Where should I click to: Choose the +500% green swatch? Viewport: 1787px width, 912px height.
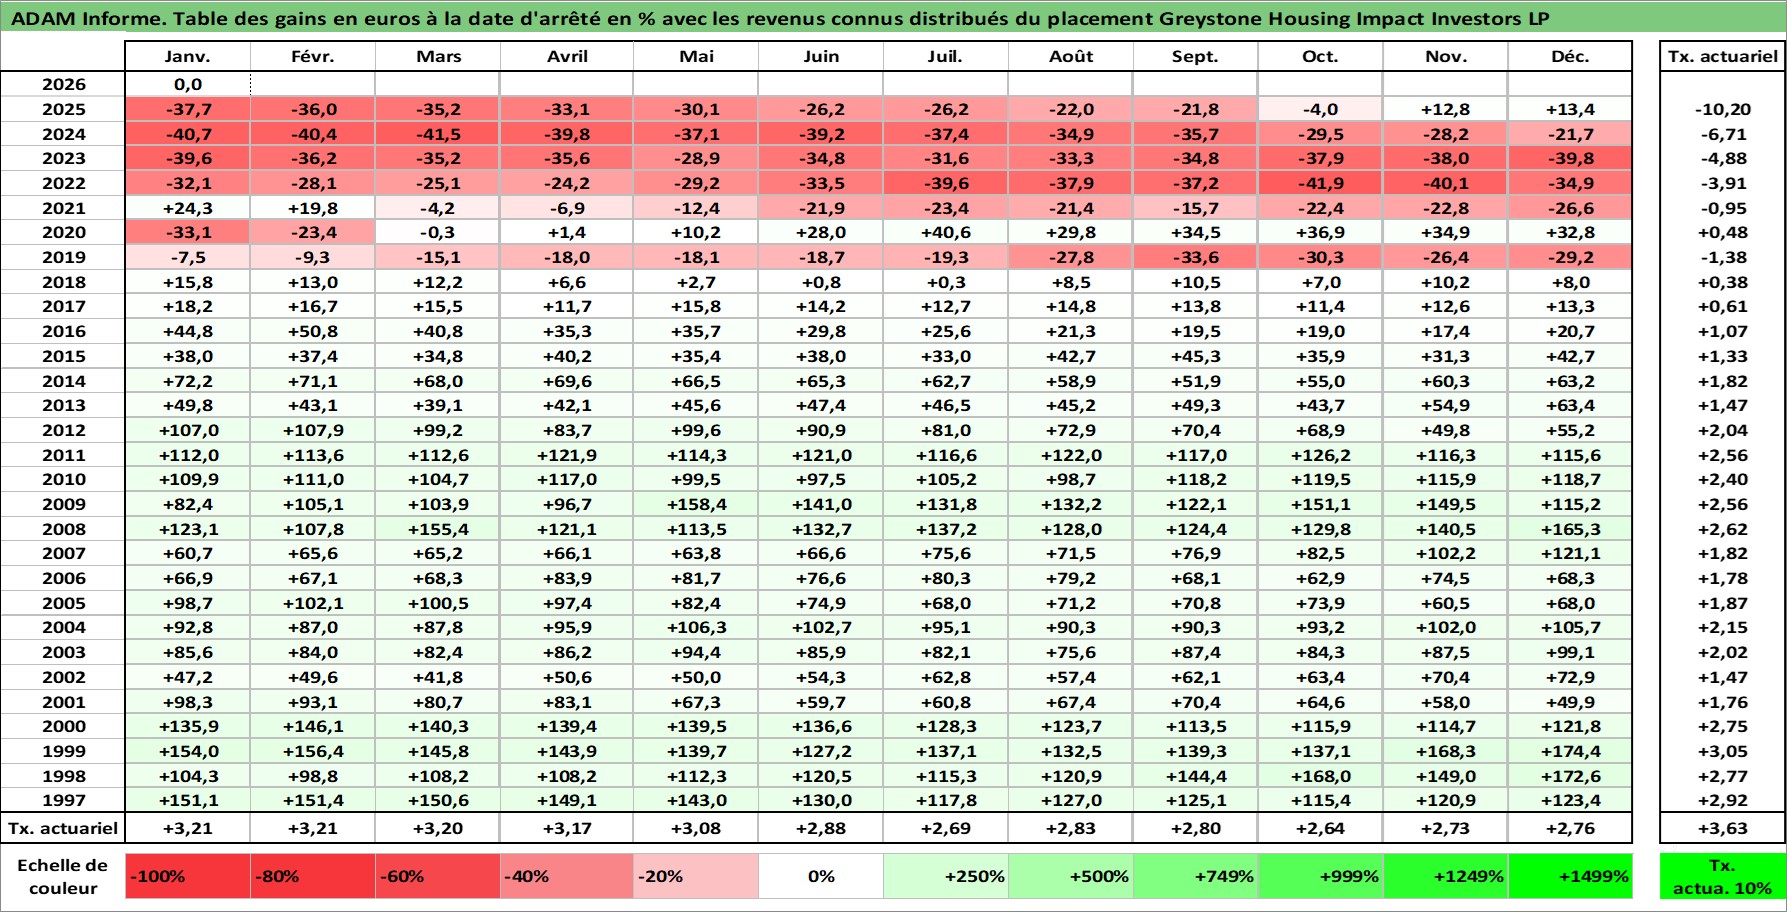coord(1071,876)
